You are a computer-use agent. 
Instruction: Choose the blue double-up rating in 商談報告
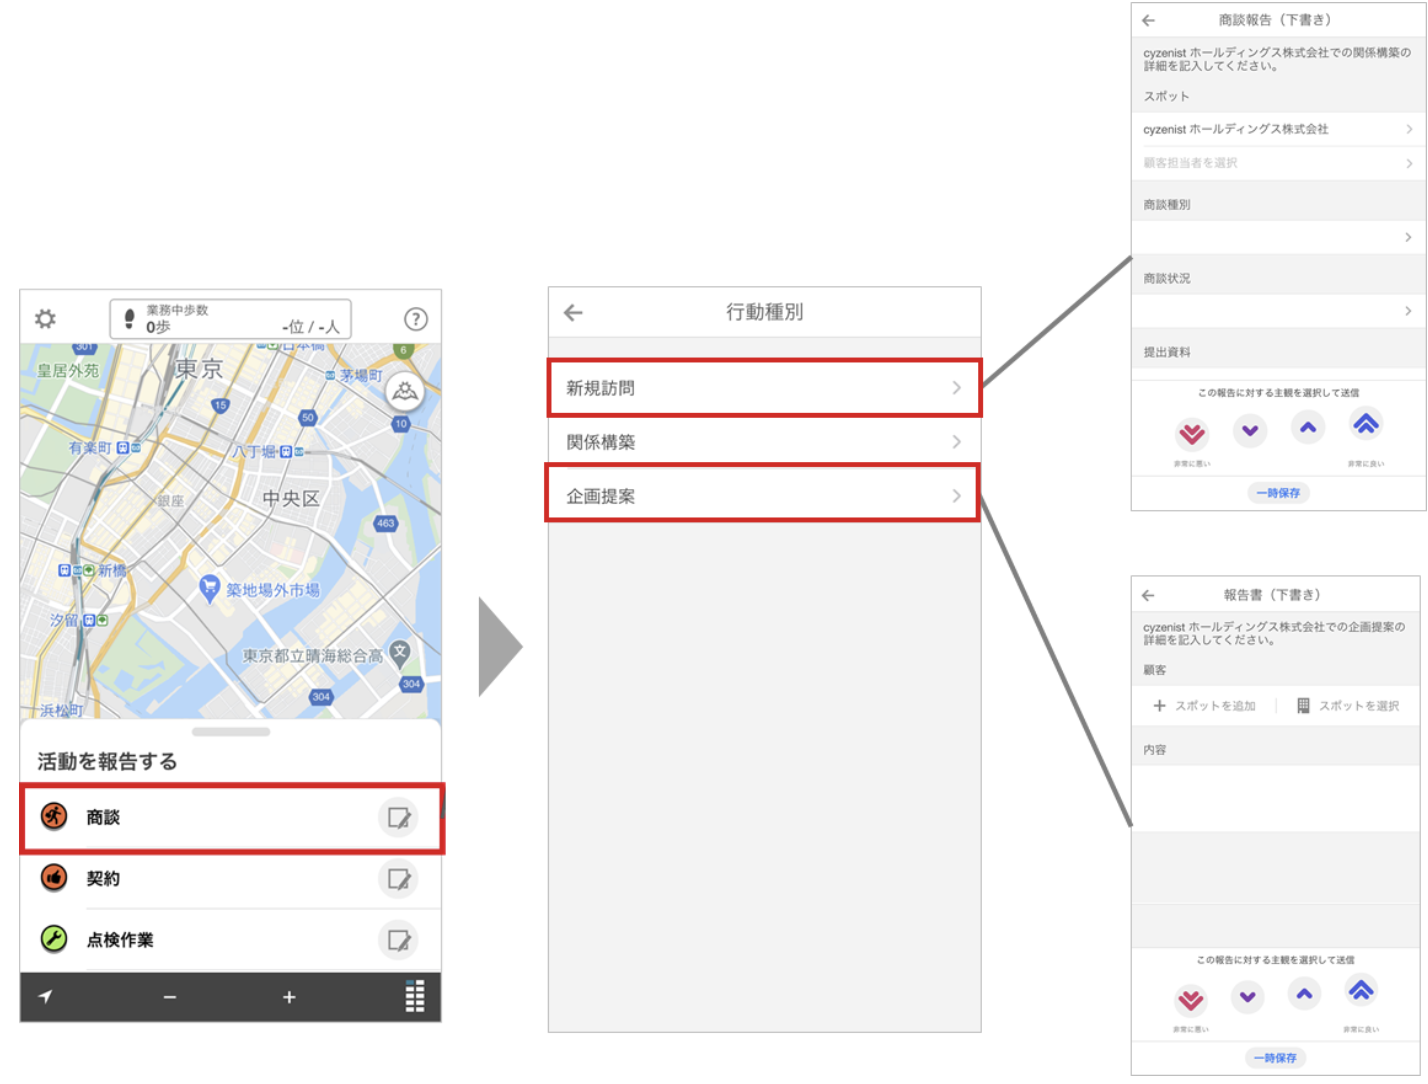(x=1365, y=425)
